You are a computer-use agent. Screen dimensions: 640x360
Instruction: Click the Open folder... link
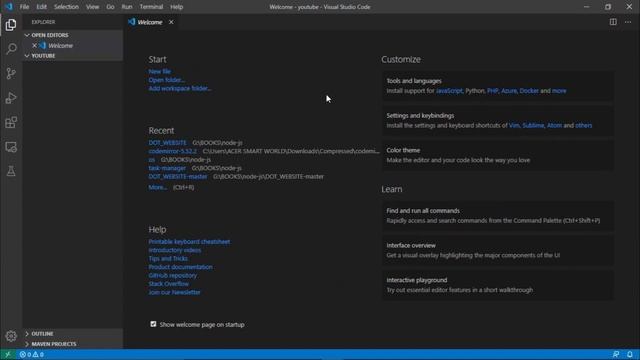(167, 80)
